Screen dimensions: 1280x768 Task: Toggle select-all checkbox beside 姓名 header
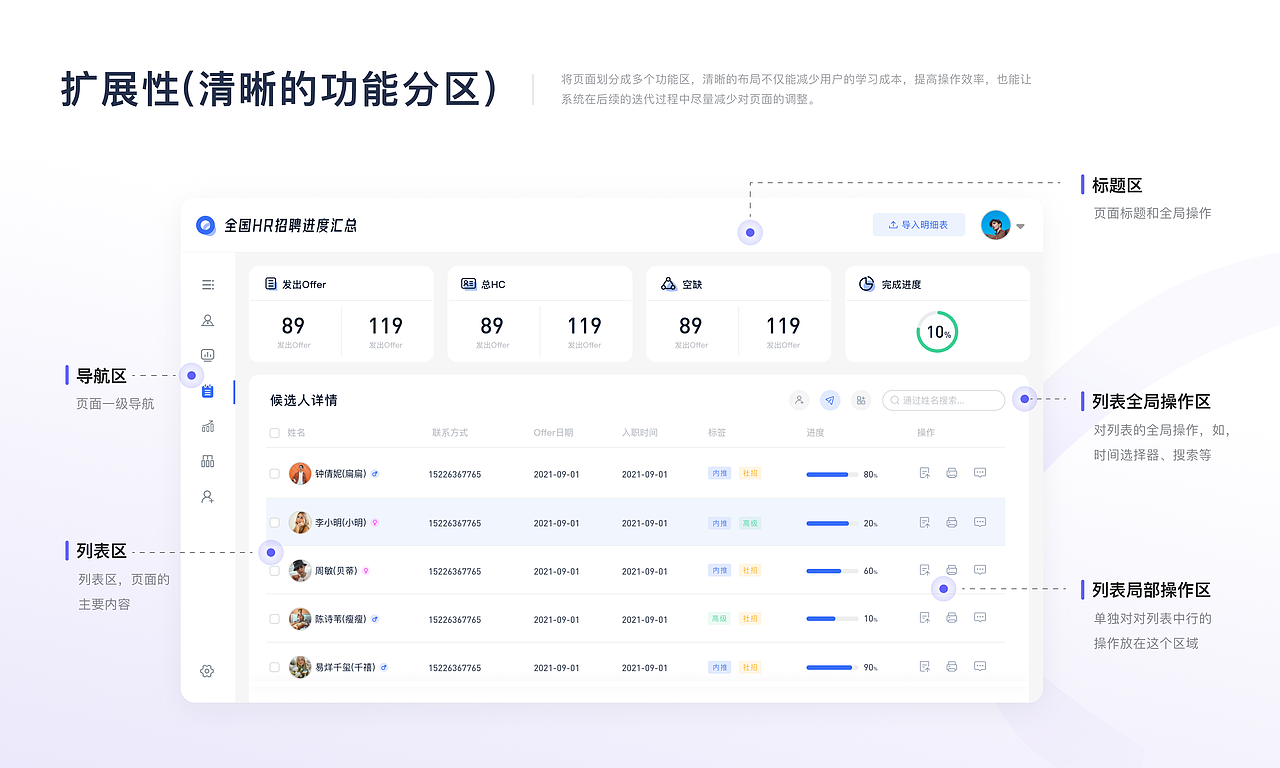pyautogui.click(x=275, y=433)
